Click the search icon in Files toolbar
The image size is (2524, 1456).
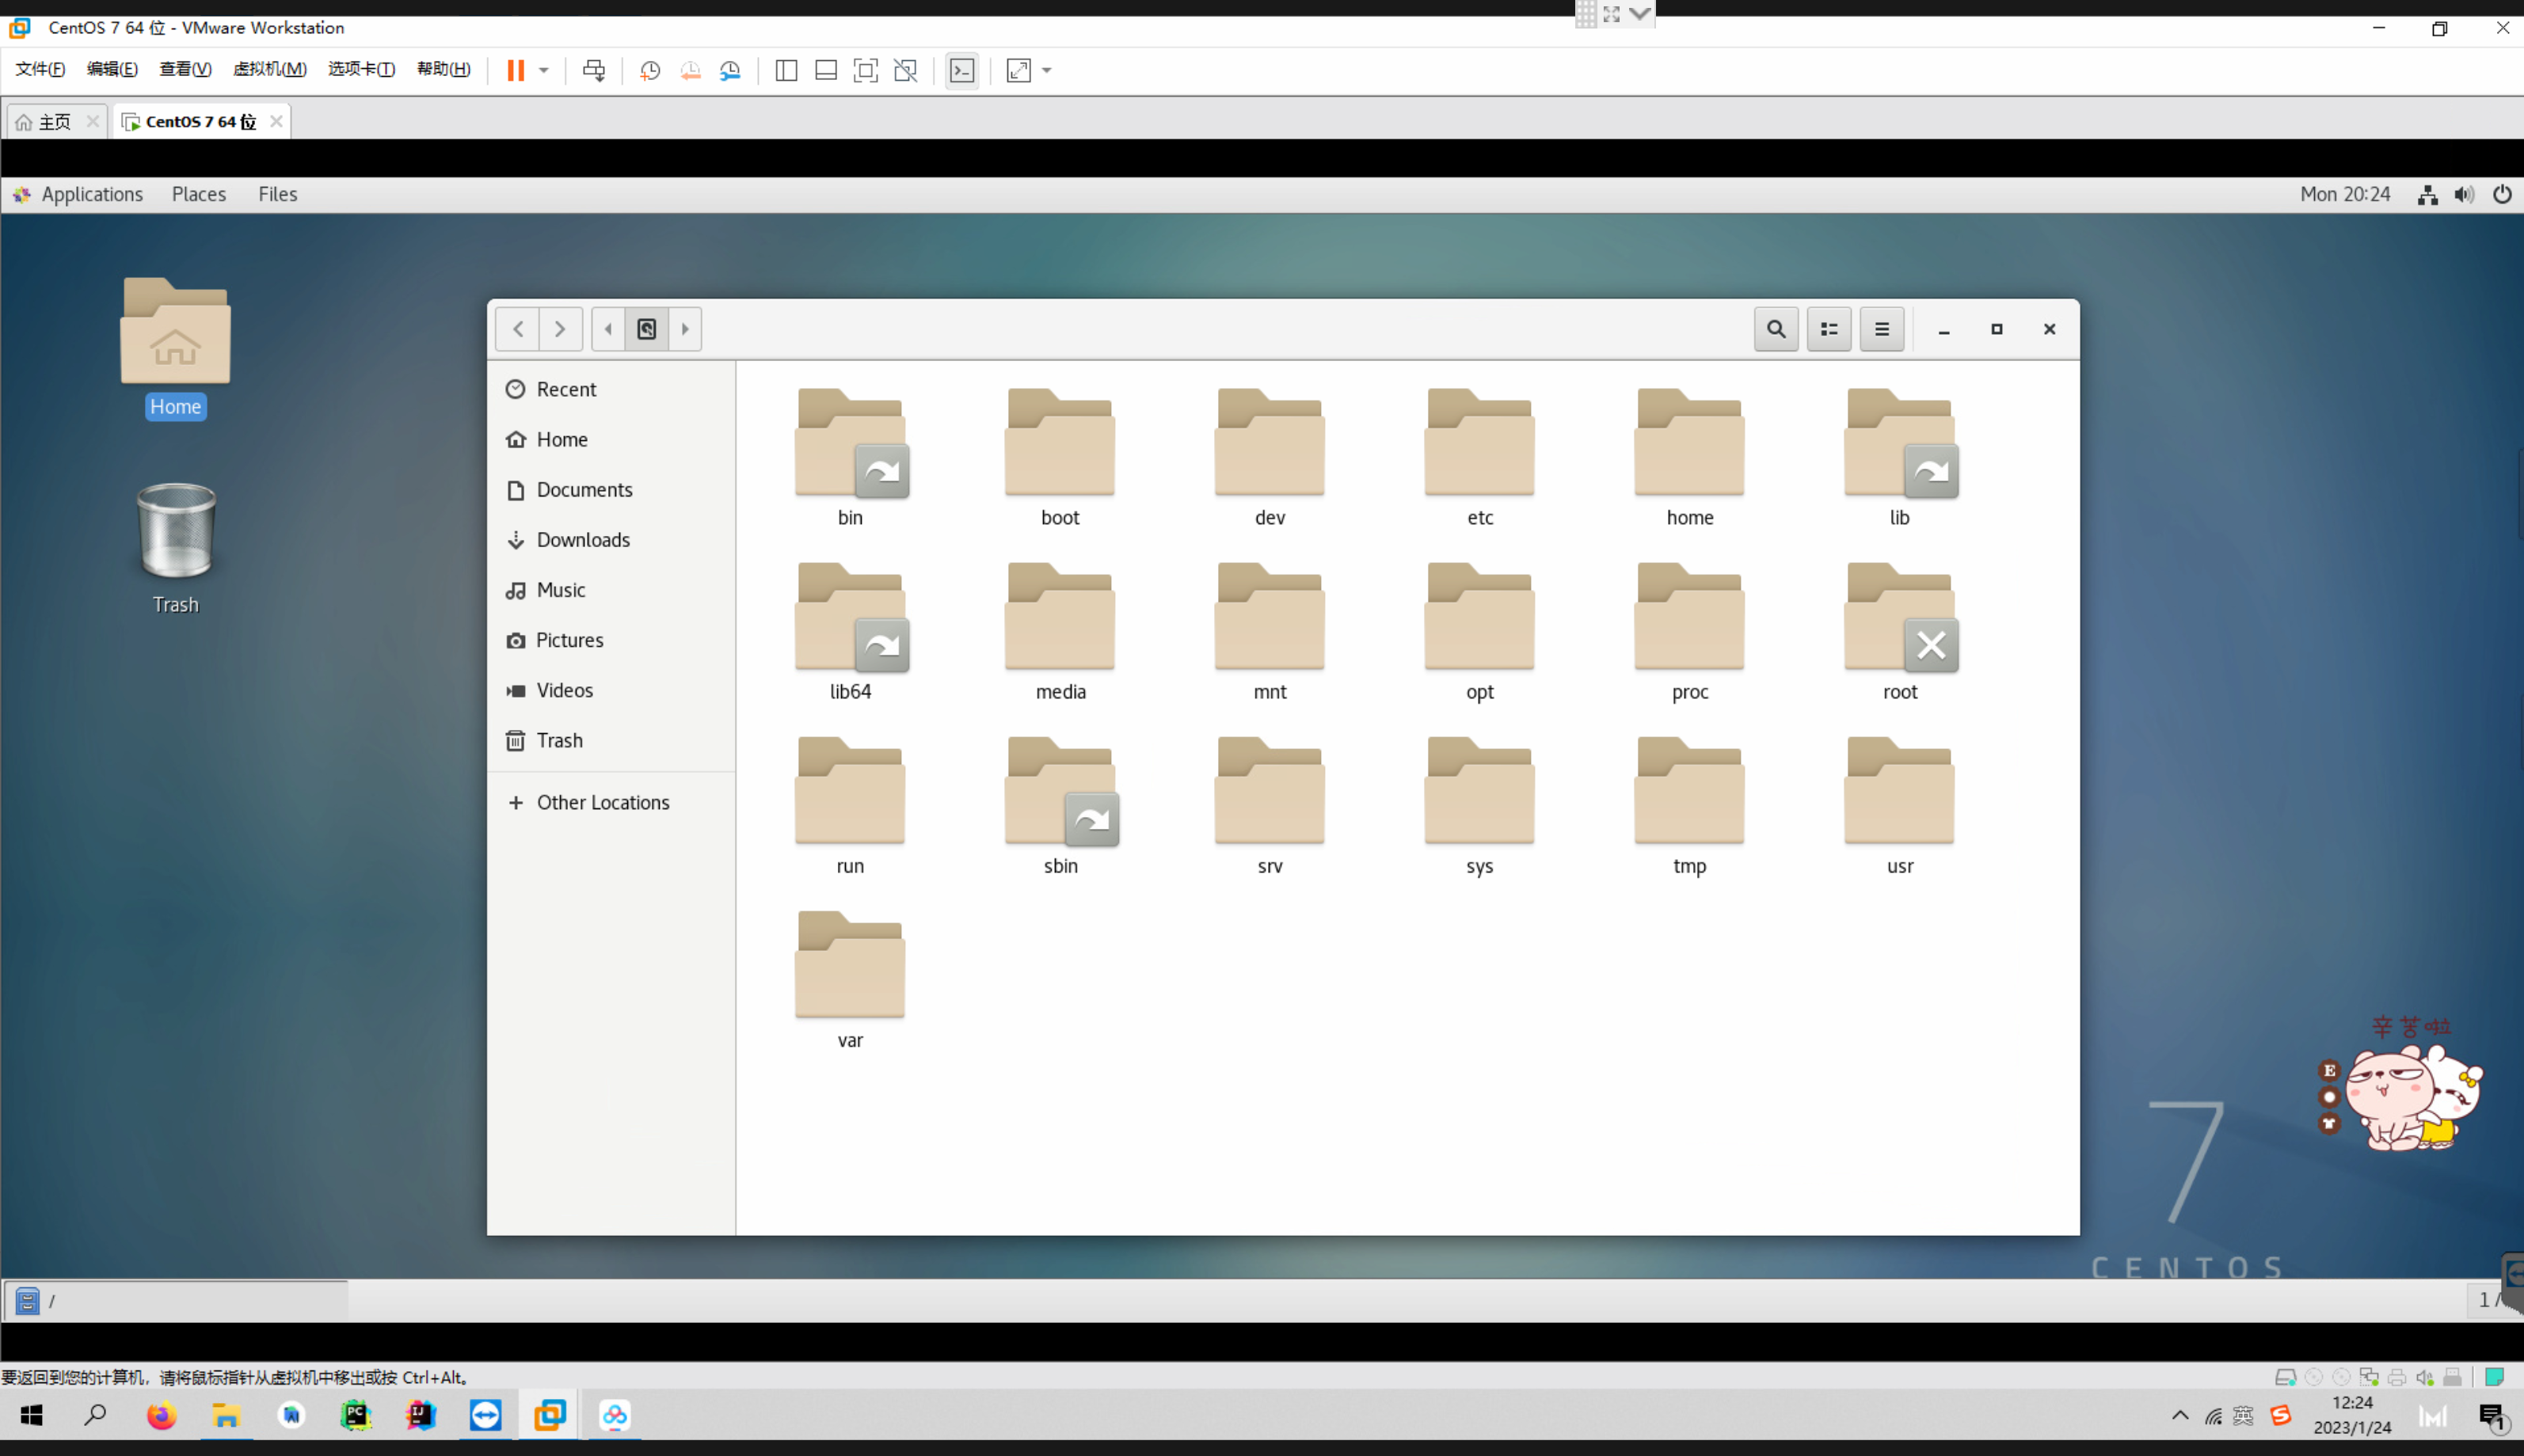coord(1775,329)
